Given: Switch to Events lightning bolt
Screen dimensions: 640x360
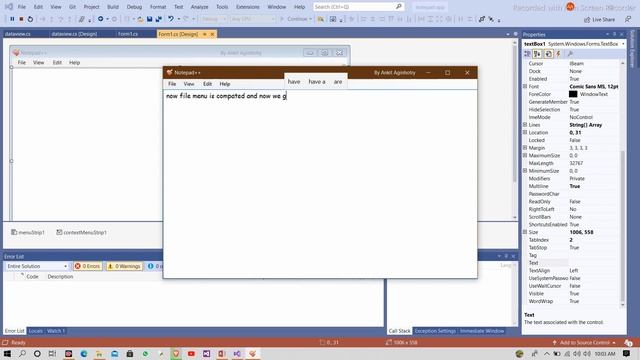Looking at the screenshot, I should point(558,54).
